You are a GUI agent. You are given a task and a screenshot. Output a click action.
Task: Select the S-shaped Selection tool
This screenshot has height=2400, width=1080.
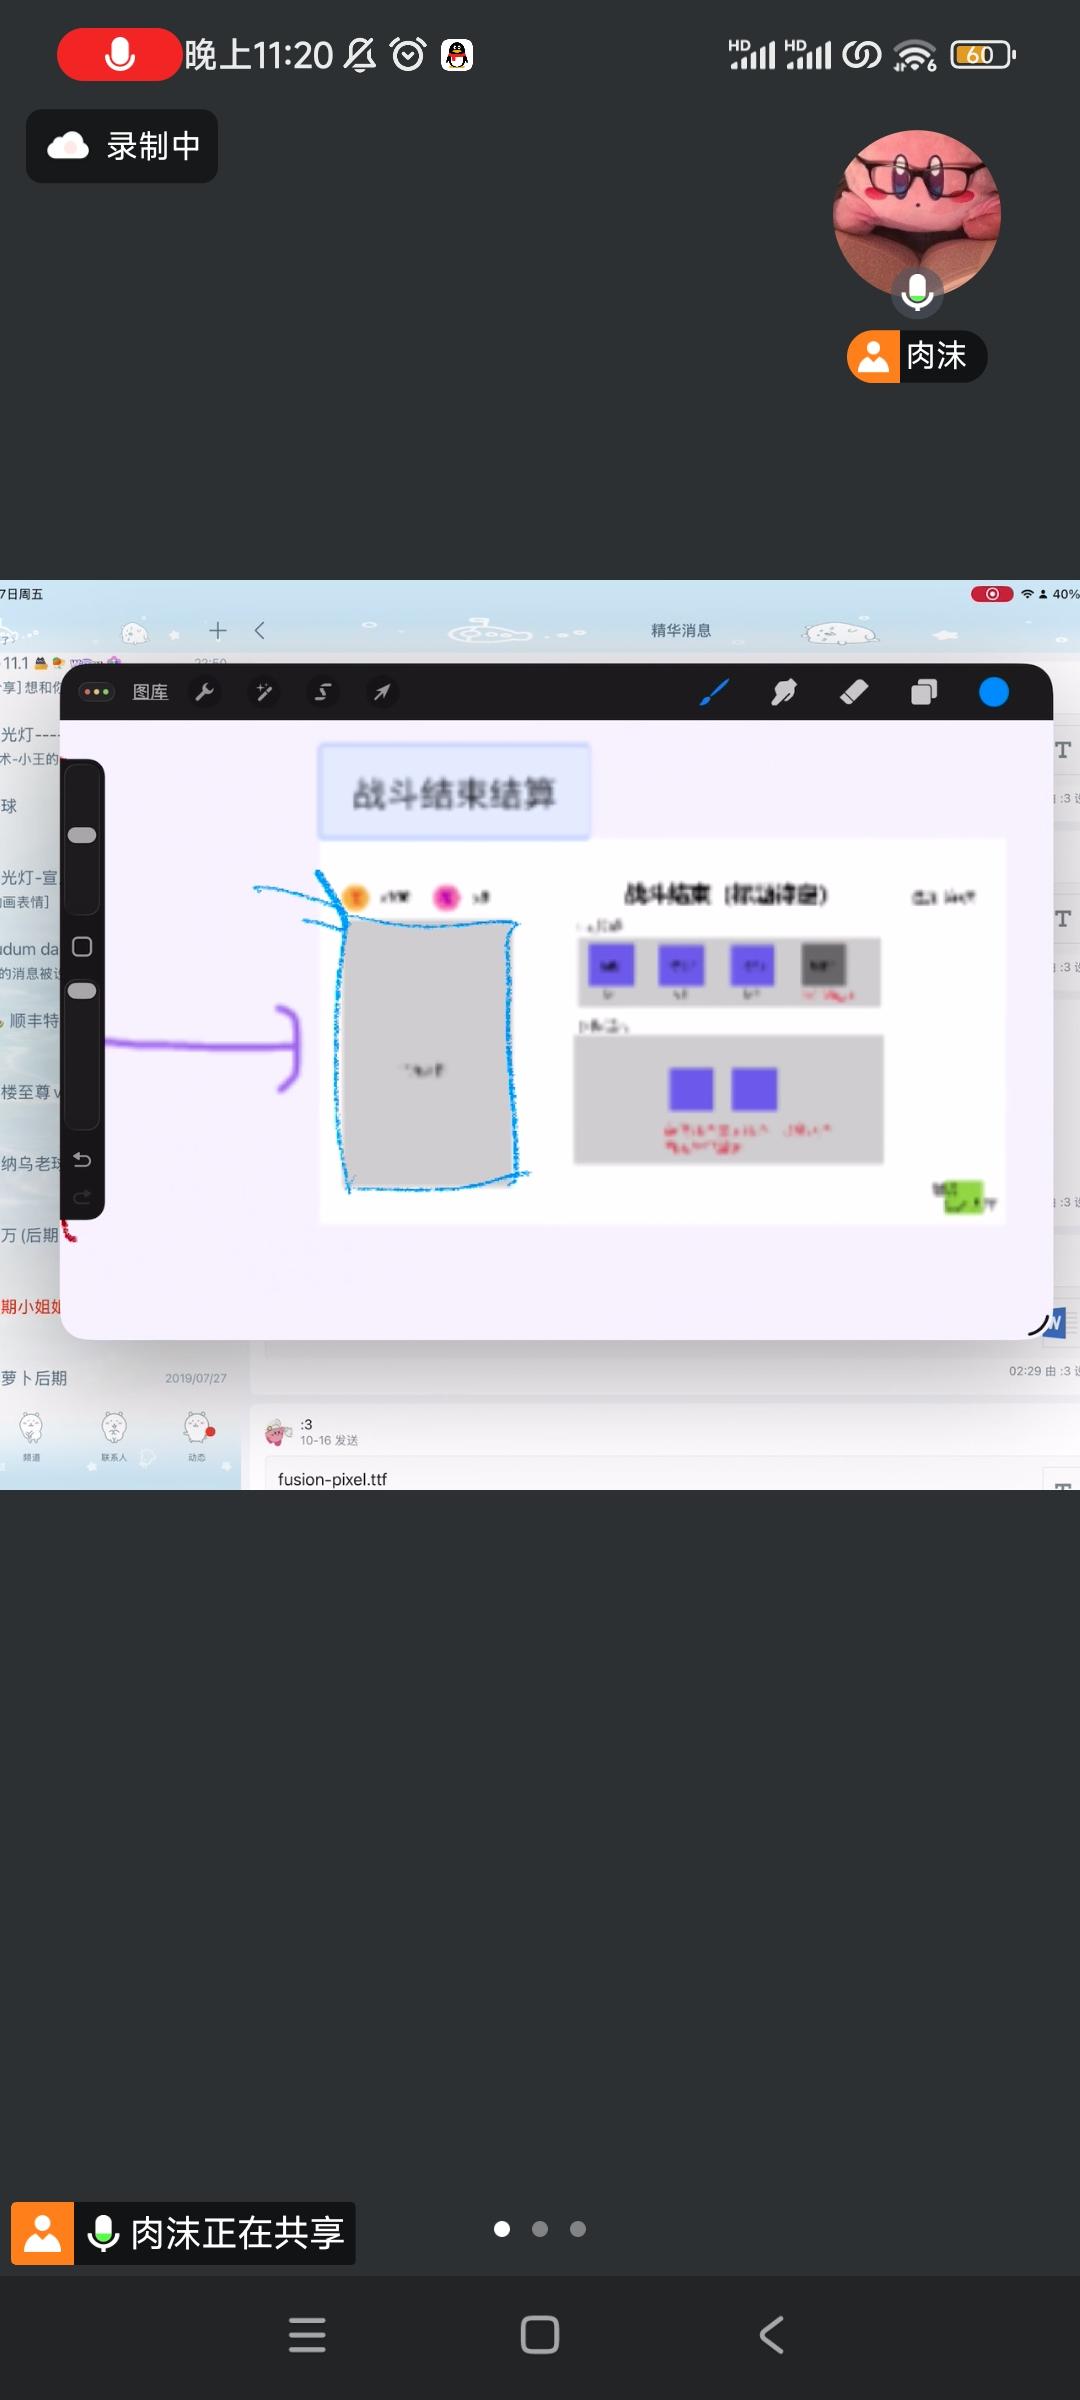(323, 692)
